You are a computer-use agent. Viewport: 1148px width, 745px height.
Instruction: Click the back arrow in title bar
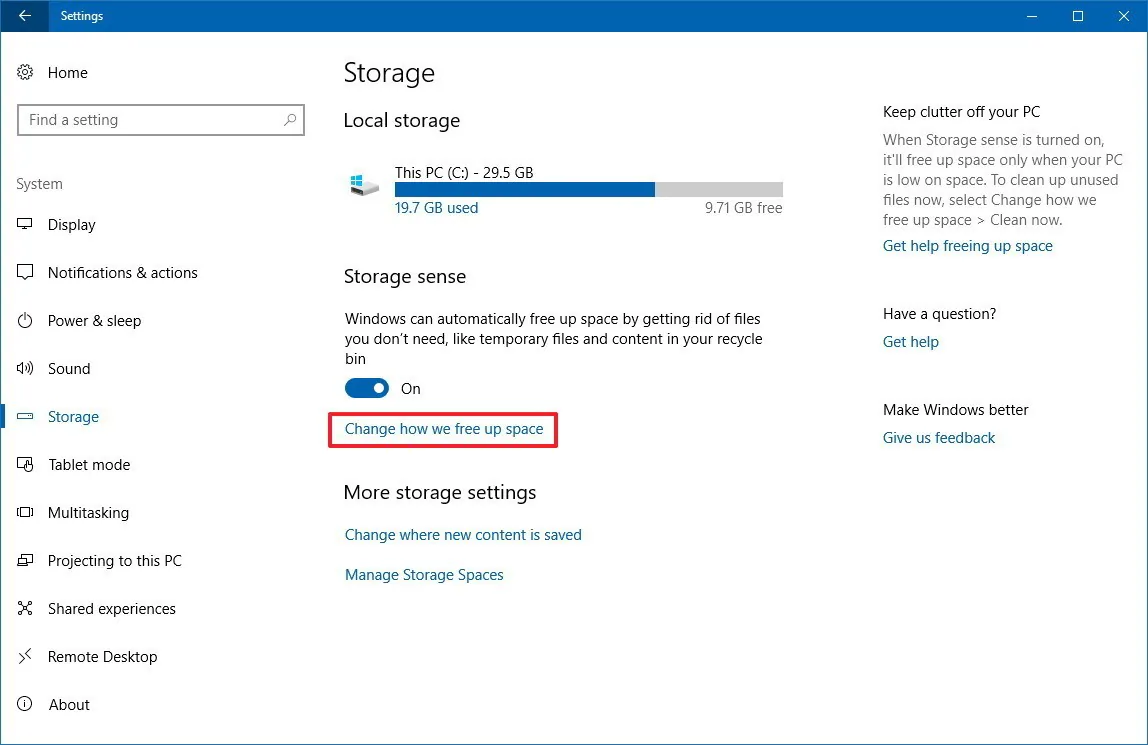click(x=25, y=15)
